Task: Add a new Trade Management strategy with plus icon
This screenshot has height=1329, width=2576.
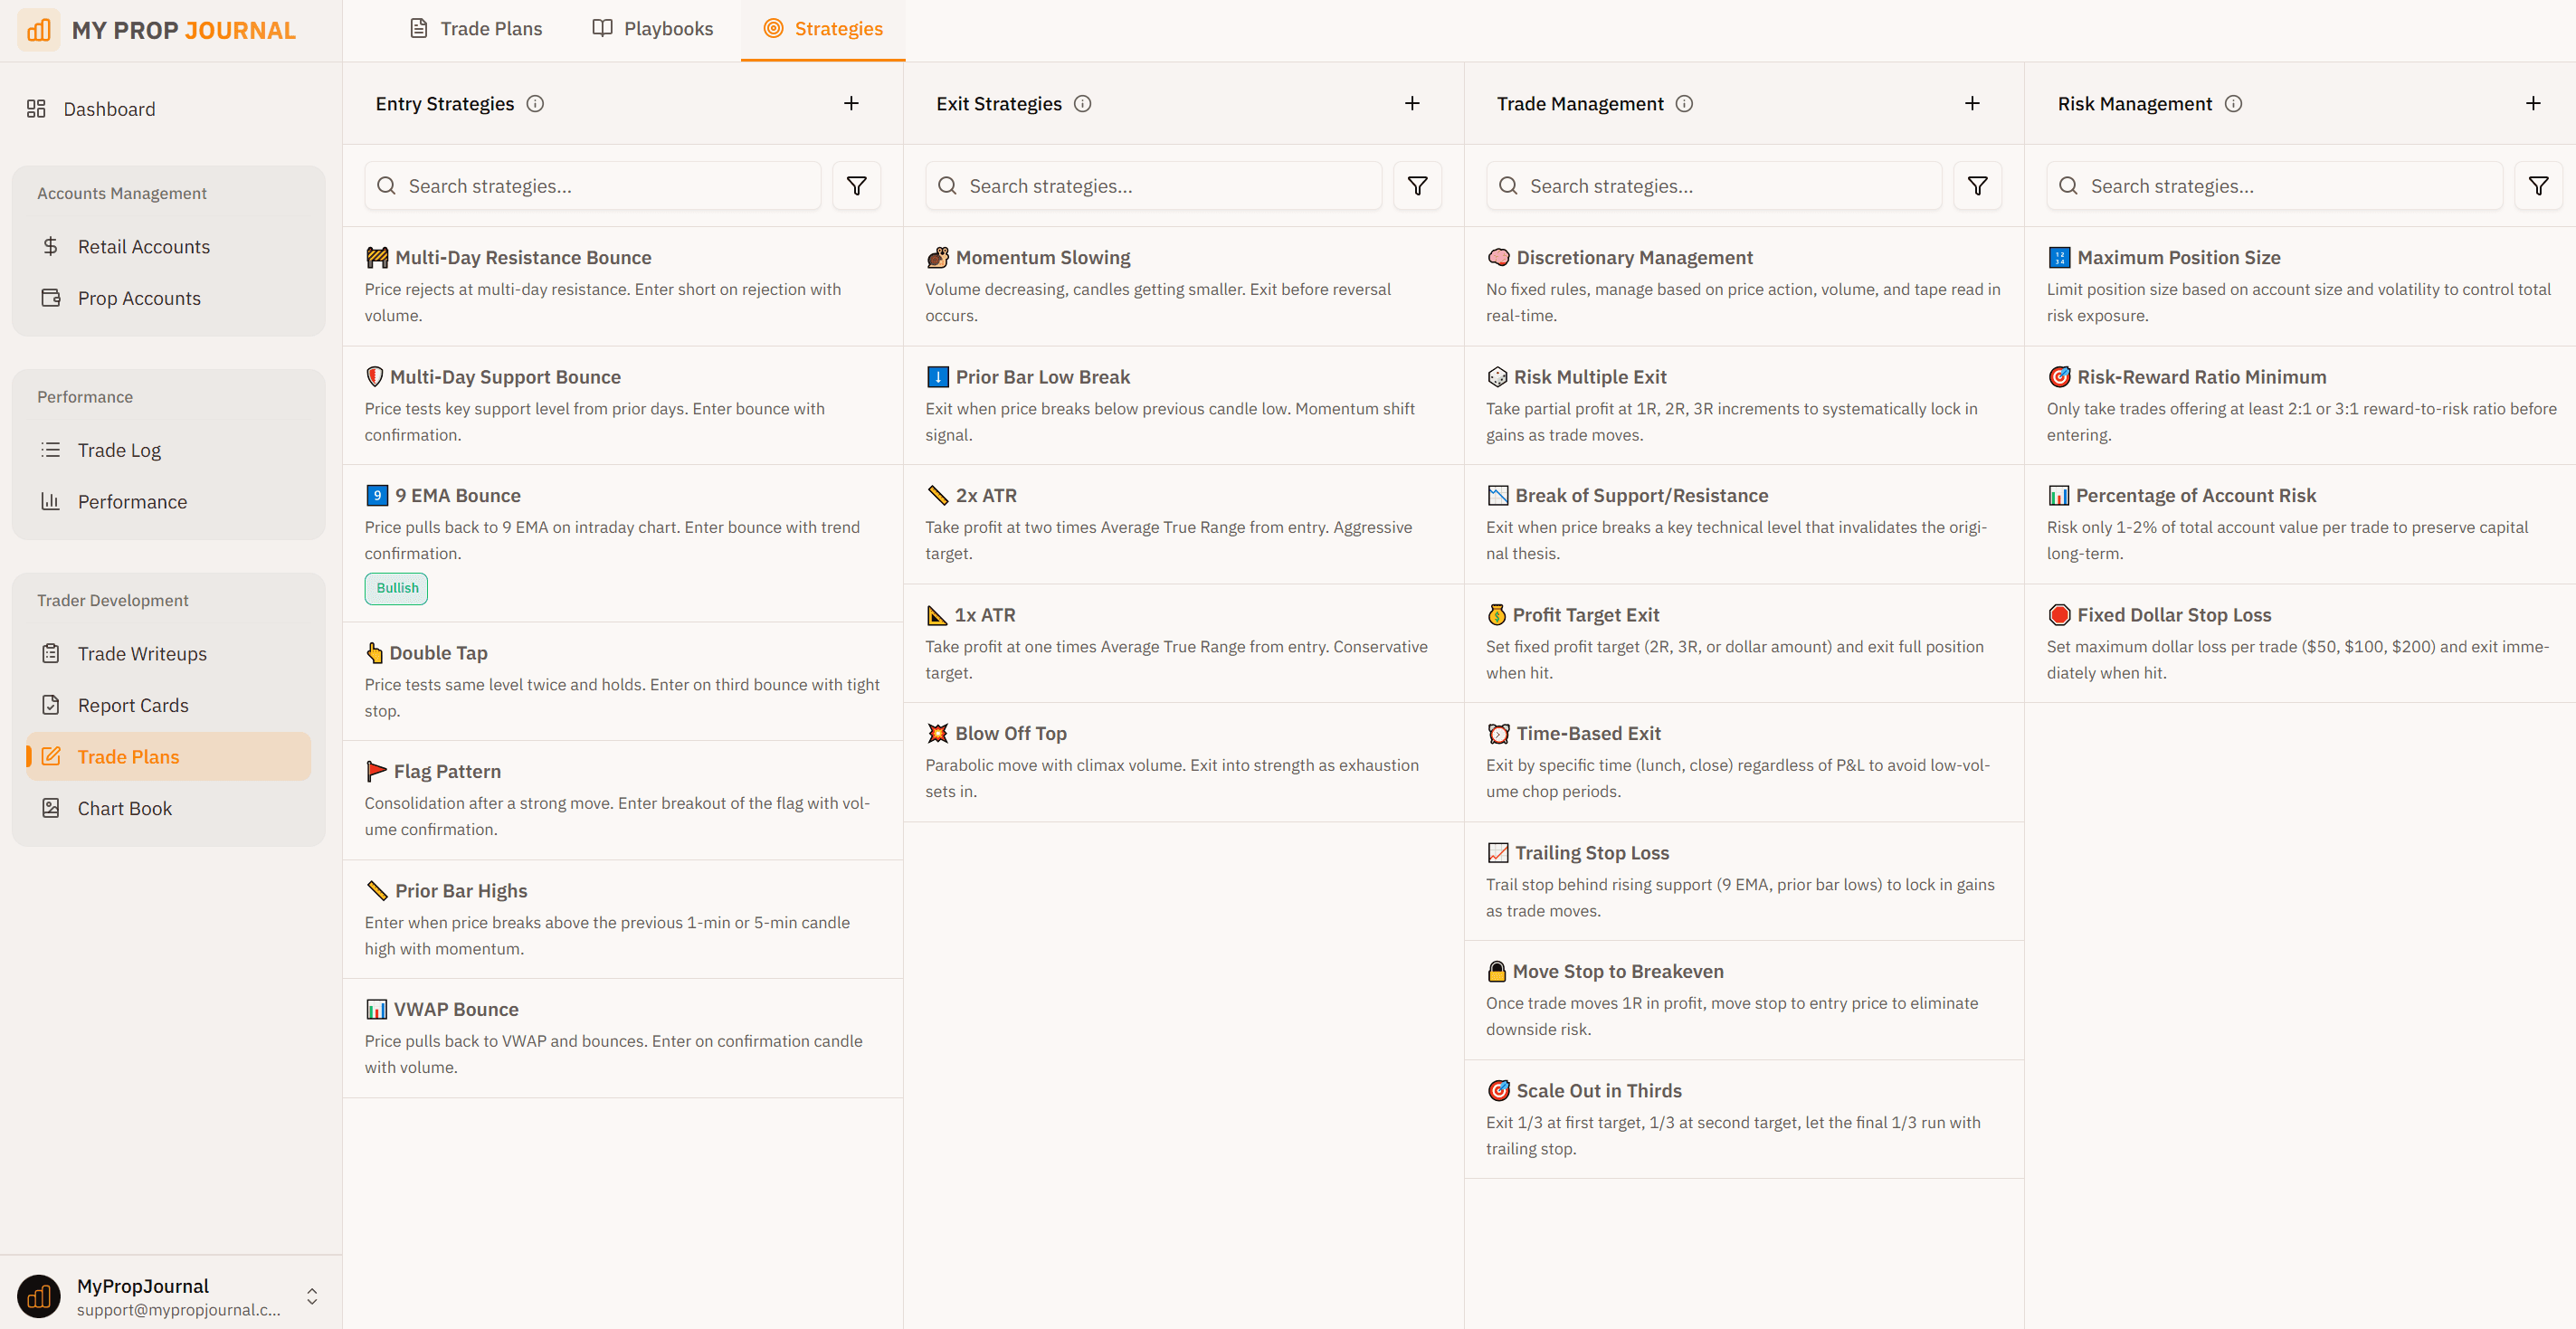Action: coord(1972,103)
